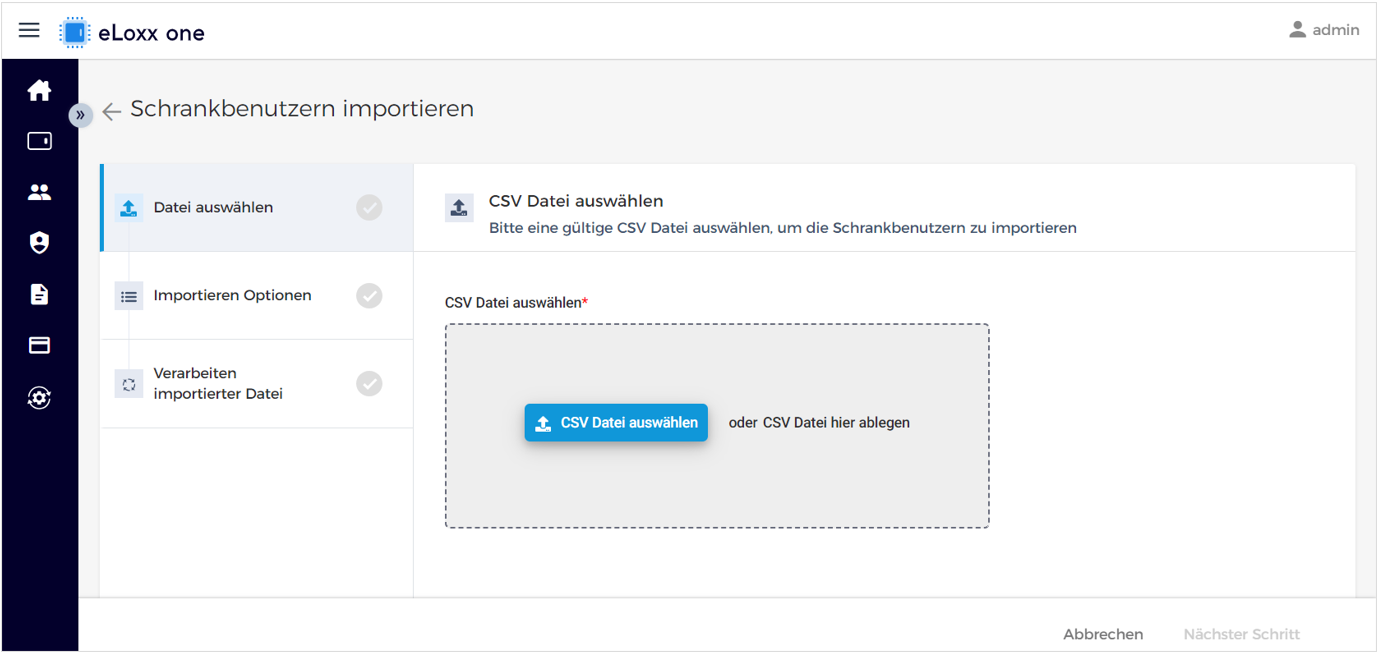The image size is (1378, 653).
Task: Click the checkmark on 'Importieren Optionen' step
Action: 369,295
